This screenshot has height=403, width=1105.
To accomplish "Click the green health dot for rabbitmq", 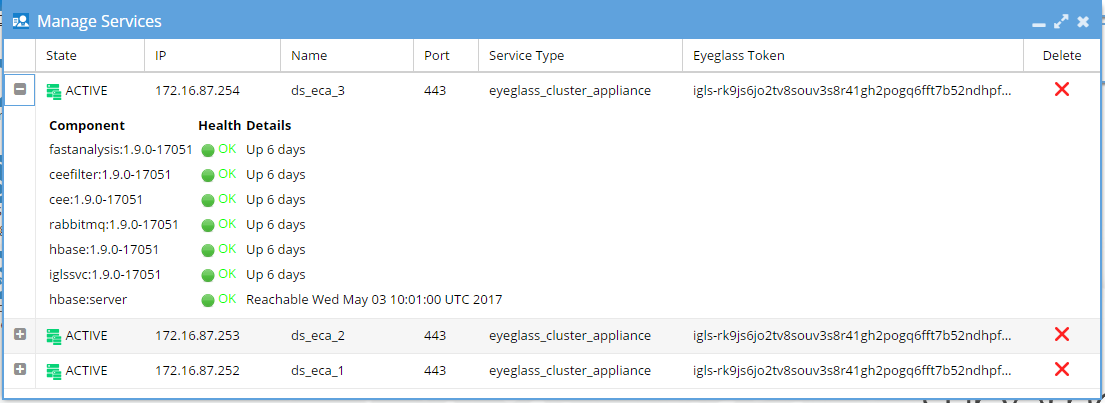I will tap(208, 225).
